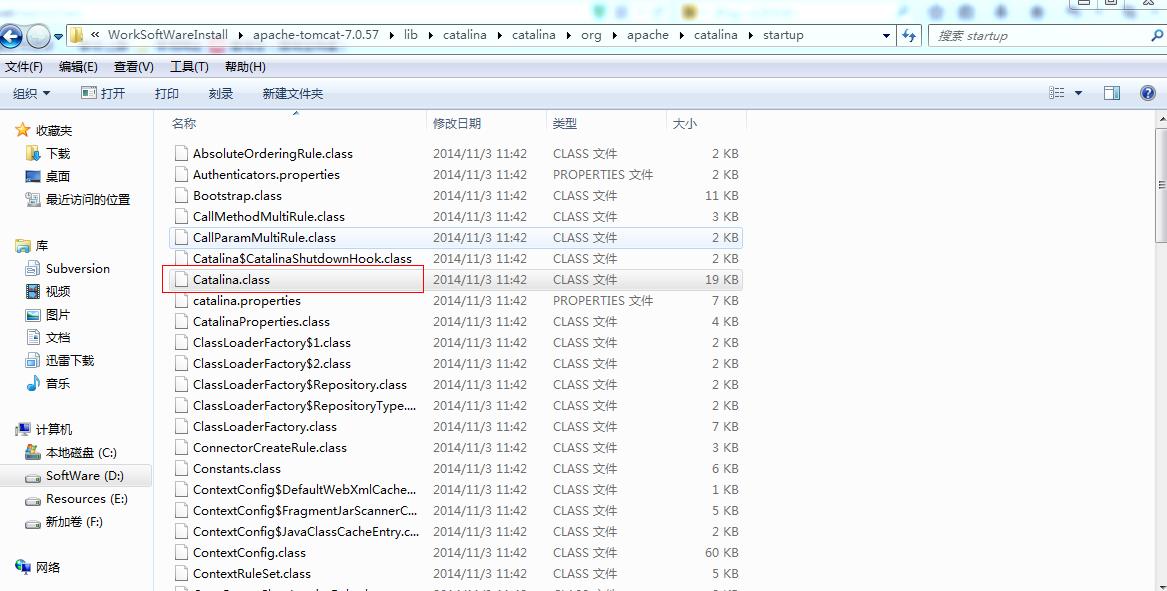The width and height of the screenshot is (1167, 591).
Task: Click the search magnifier icon
Action: click(x=1157, y=35)
